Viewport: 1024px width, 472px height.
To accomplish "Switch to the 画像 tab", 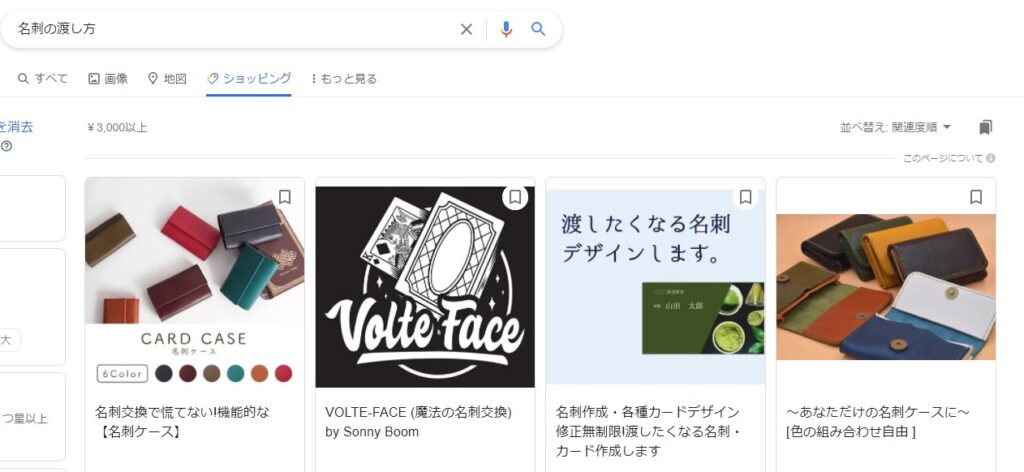I will coord(108,78).
